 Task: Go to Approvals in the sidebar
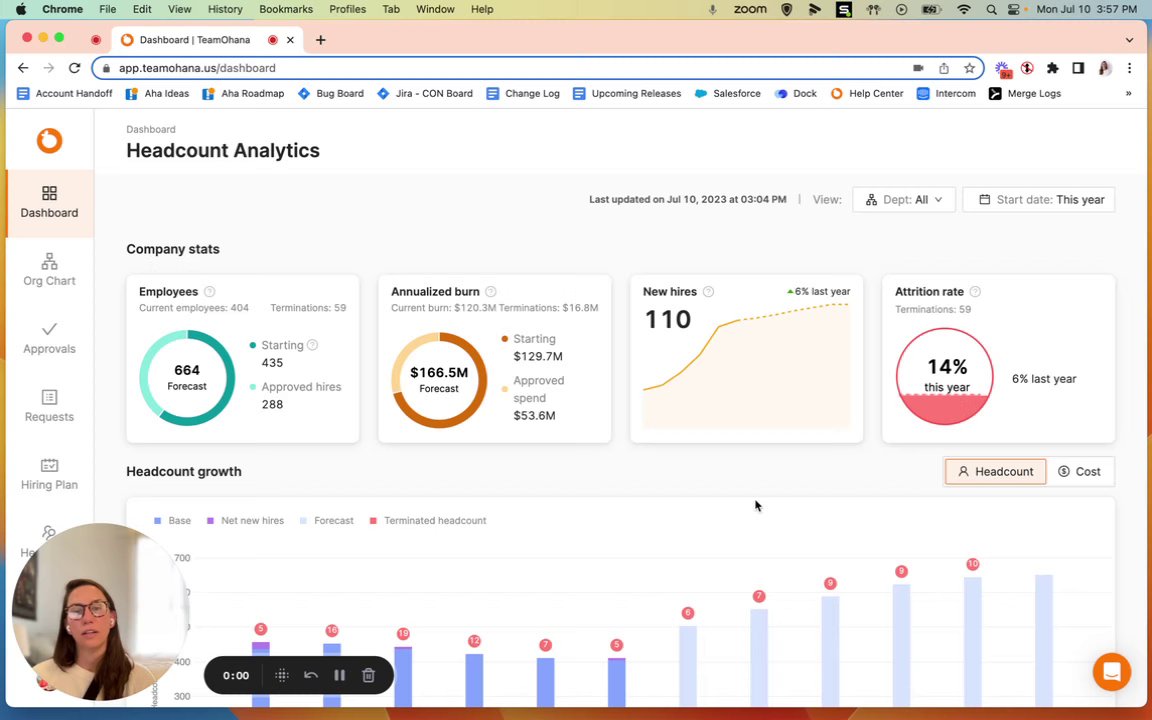(49, 338)
